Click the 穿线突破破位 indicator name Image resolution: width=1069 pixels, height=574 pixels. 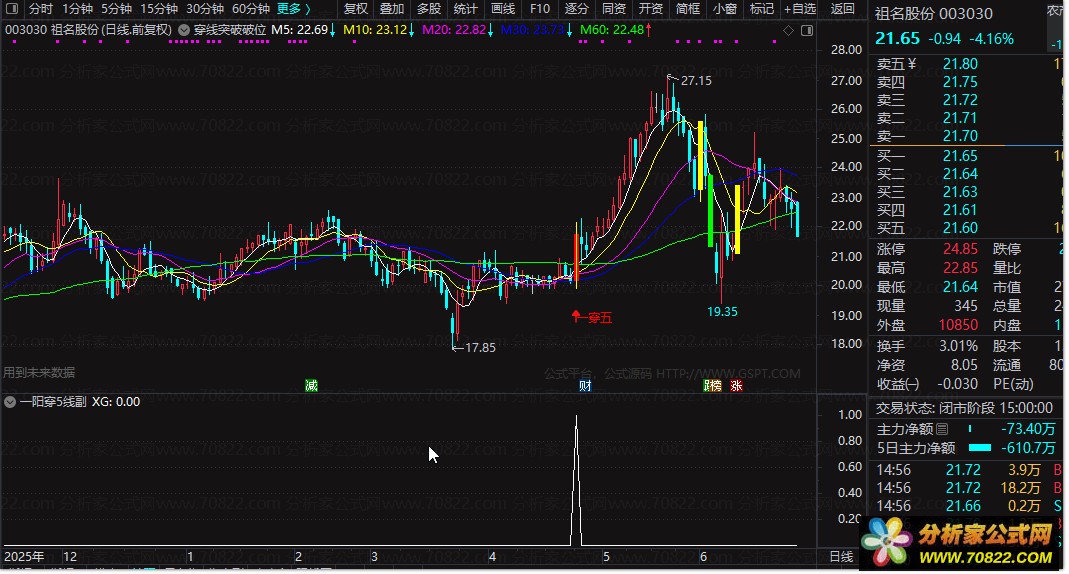point(230,30)
